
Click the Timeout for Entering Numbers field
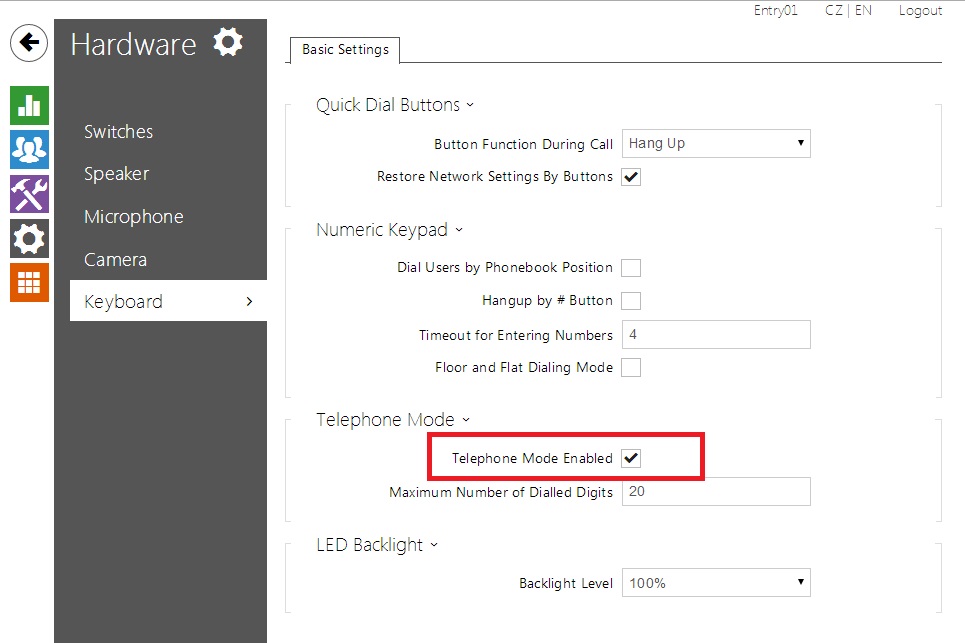(x=715, y=335)
